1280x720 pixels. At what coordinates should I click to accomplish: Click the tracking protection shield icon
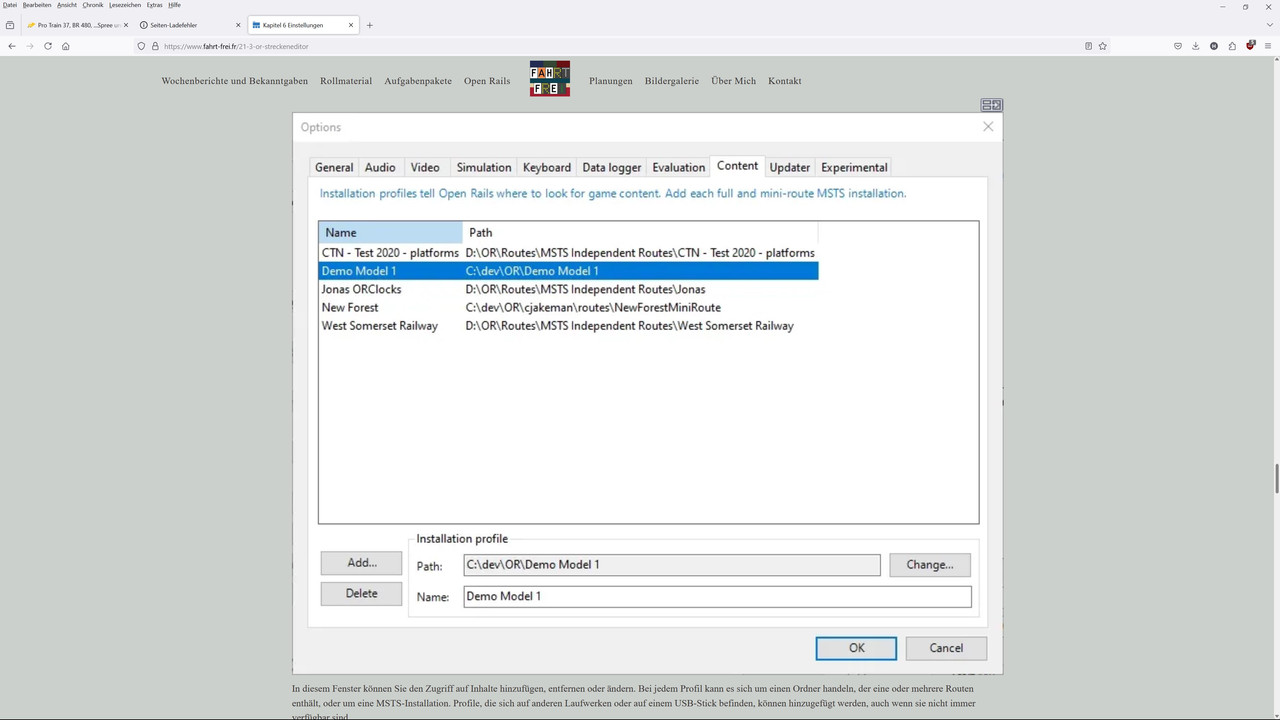coord(141,46)
